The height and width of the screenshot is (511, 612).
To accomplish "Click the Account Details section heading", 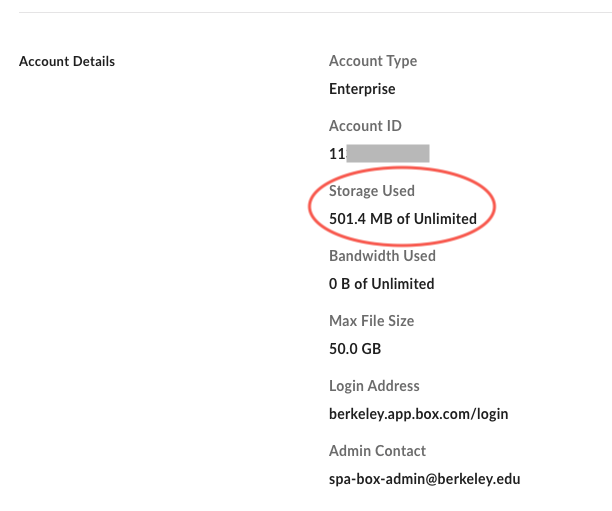I will (67, 62).
